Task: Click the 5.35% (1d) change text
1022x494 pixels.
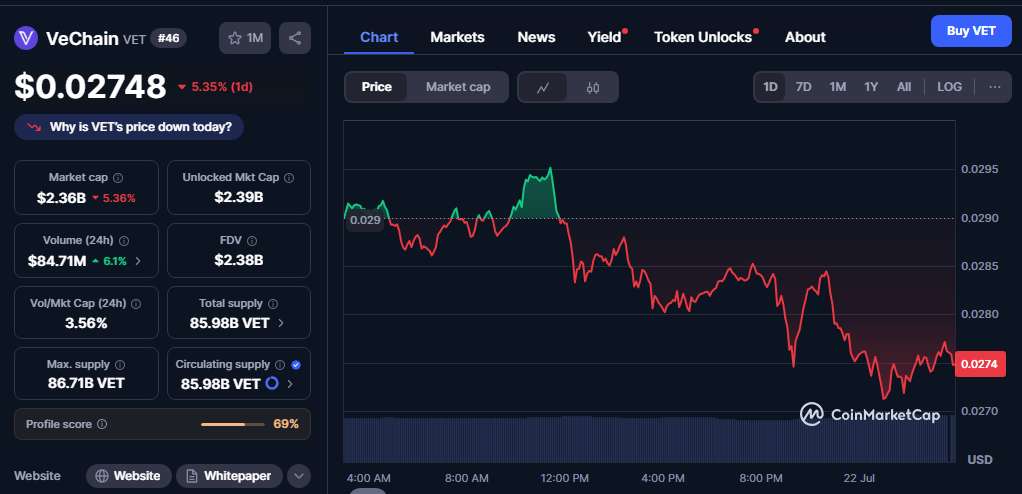Action: click(222, 87)
